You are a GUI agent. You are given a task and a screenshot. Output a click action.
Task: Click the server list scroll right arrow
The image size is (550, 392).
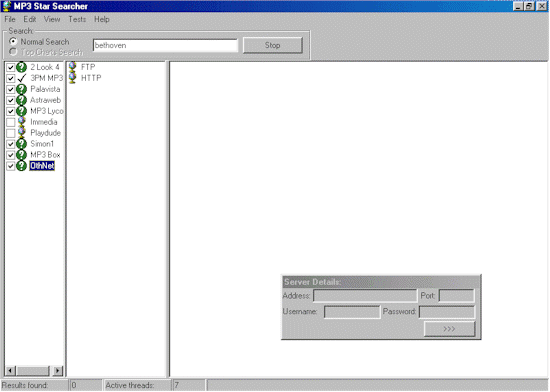58,370
